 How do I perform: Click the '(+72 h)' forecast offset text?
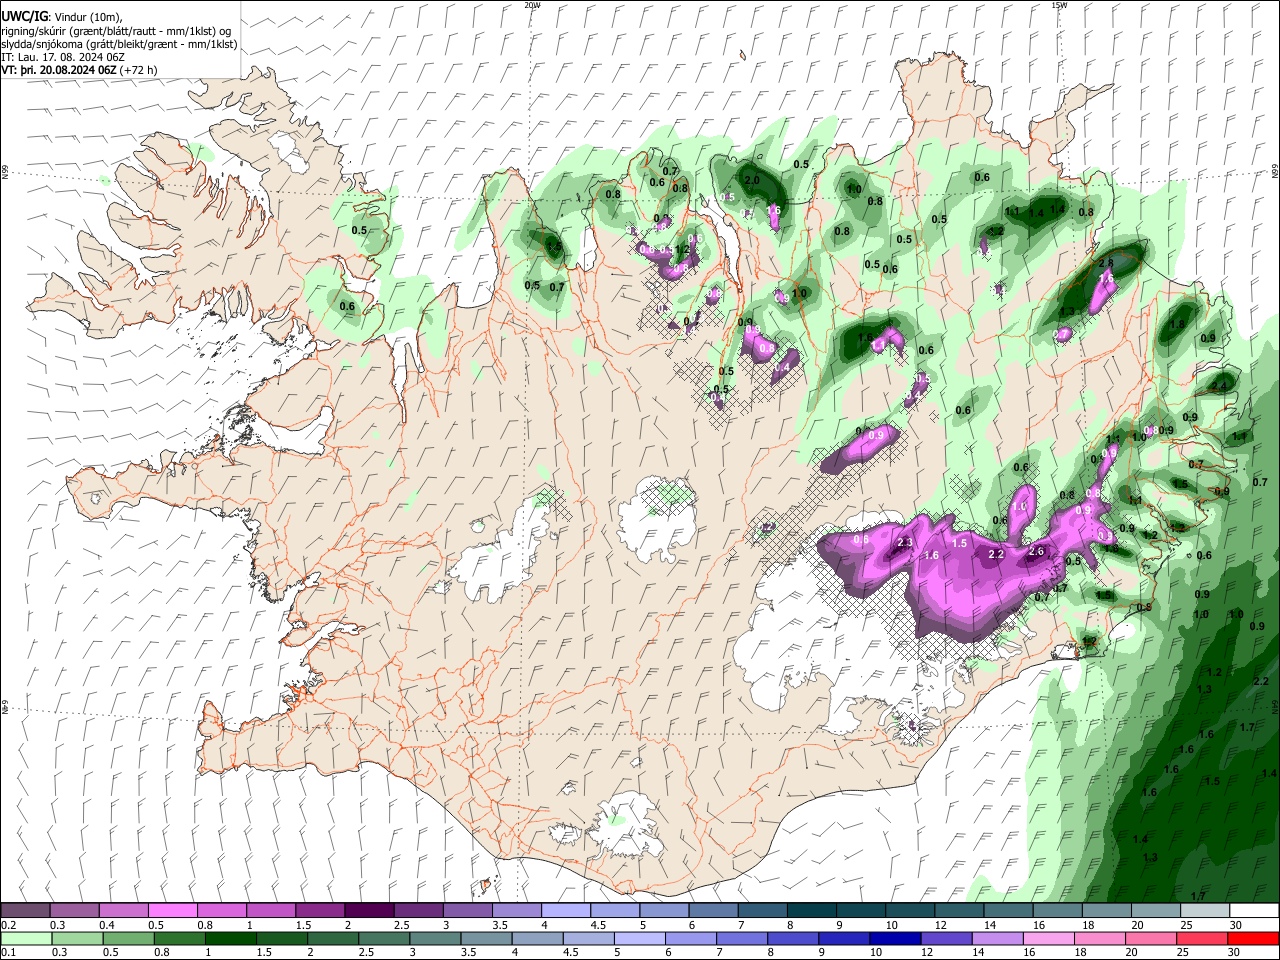click(138, 70)
